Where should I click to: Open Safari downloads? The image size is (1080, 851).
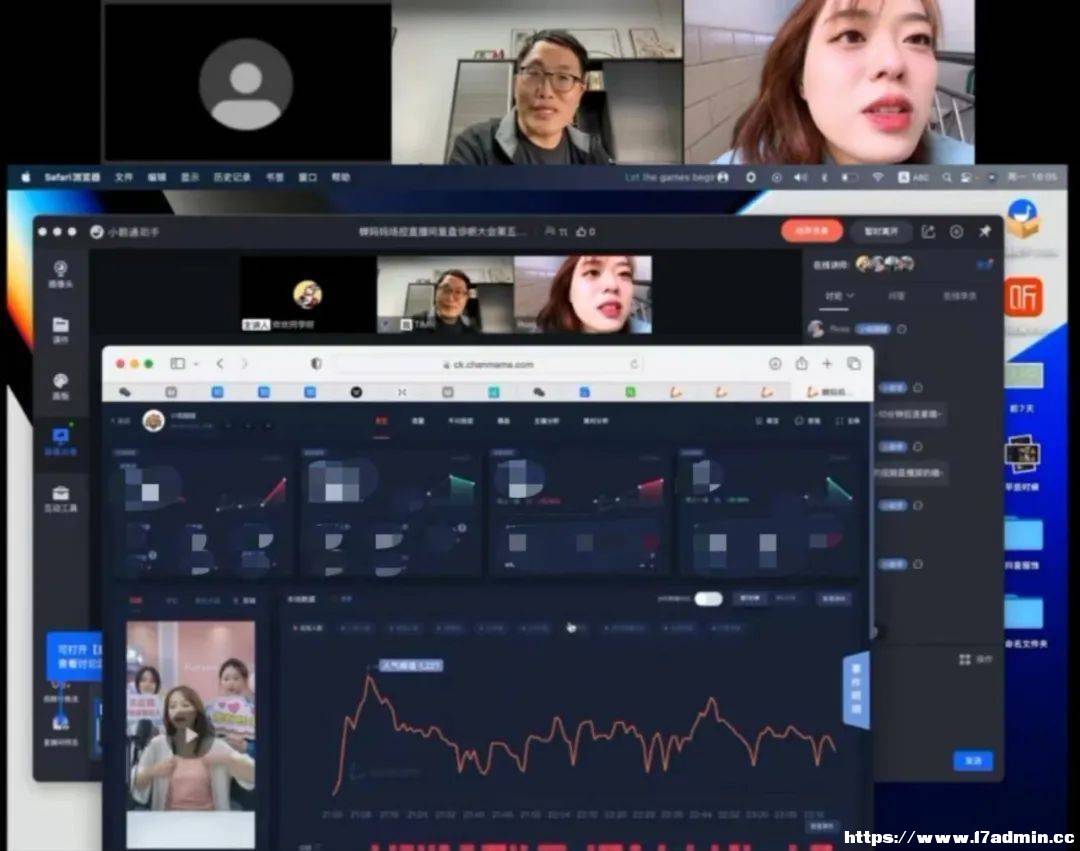coord(775,364)
